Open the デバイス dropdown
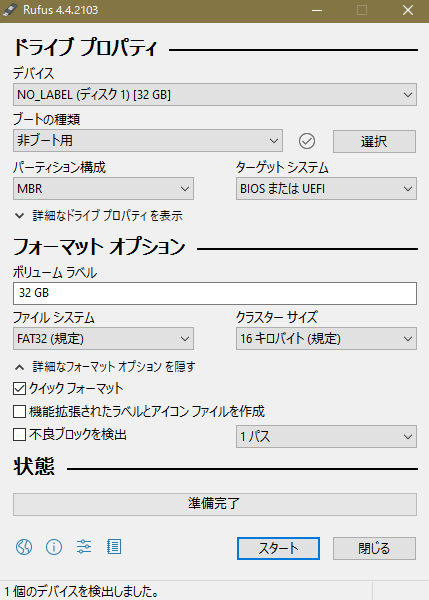The width and height of the screenshot is (429, 600). click(215, 95)
